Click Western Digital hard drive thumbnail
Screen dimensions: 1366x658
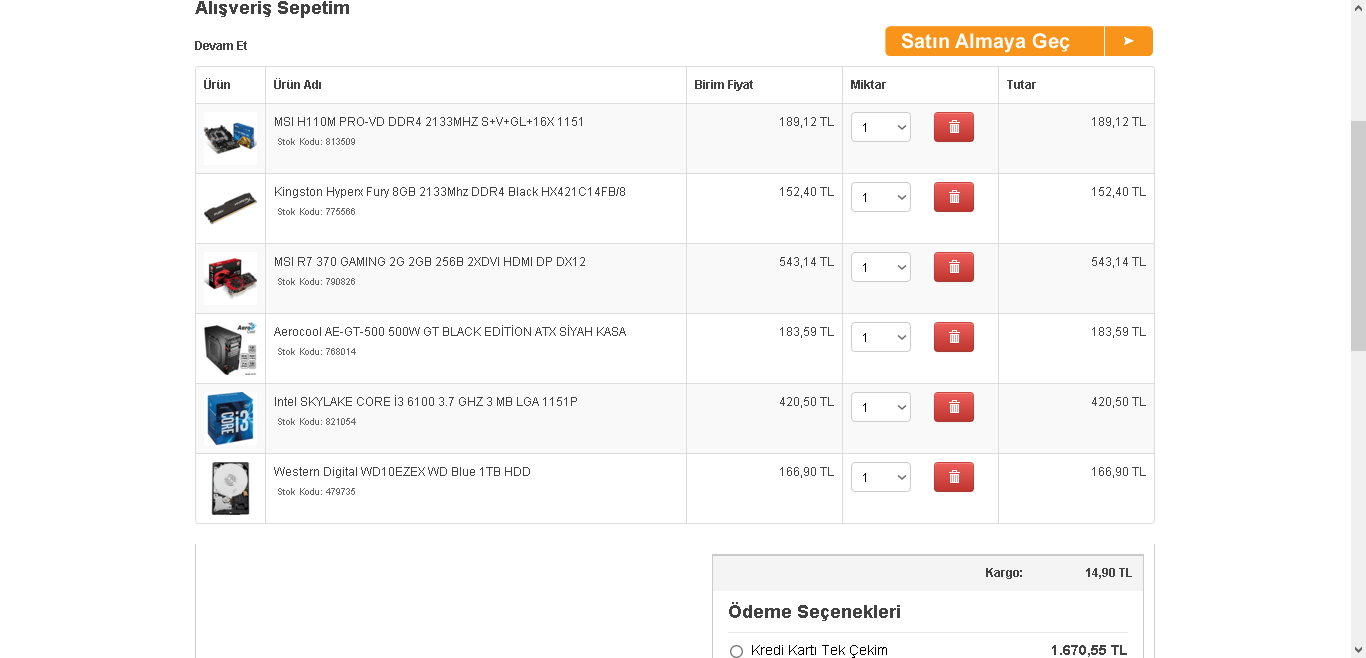coord(230,488)
